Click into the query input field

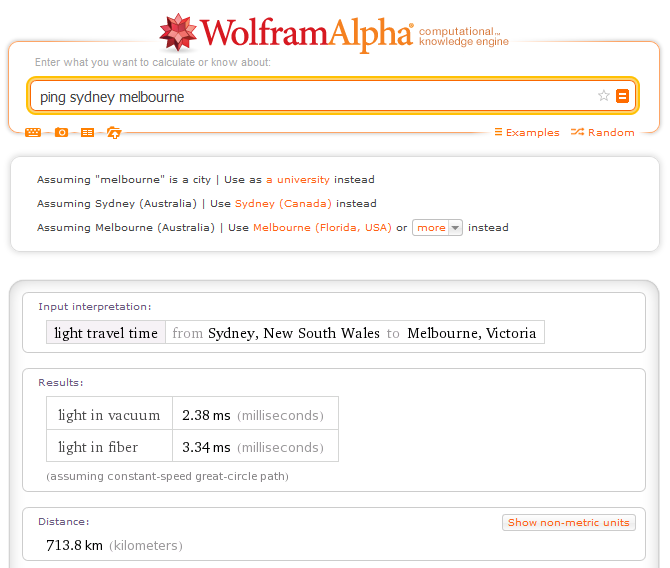[x=310, y=97]
